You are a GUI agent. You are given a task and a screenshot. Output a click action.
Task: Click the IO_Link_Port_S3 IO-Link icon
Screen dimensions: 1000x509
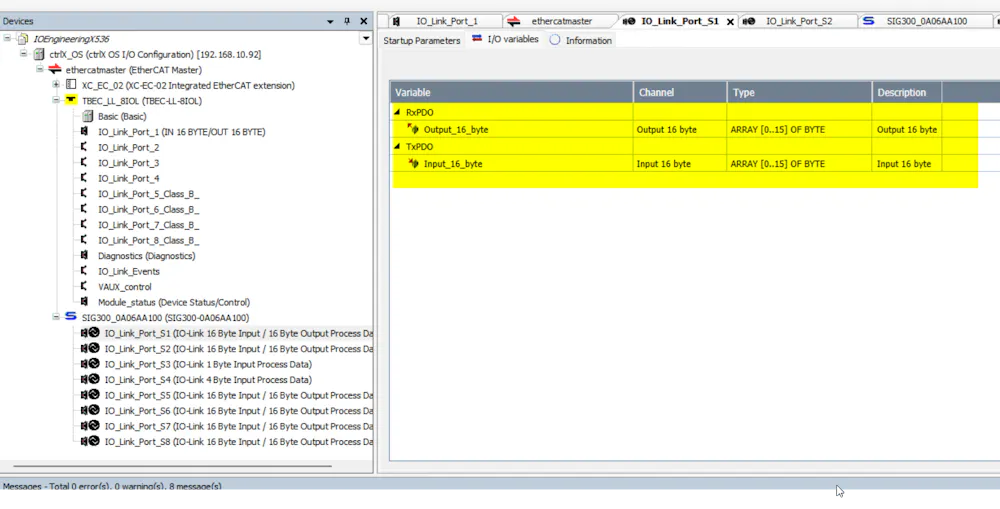click(91, 364)
